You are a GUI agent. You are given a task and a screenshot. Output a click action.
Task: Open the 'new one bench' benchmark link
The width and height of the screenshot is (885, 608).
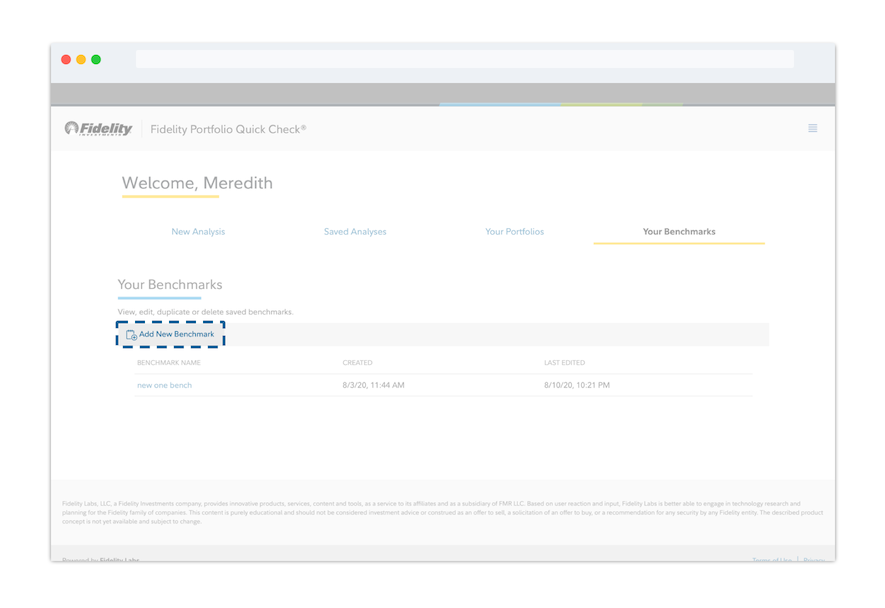click(x=164, y=385)
